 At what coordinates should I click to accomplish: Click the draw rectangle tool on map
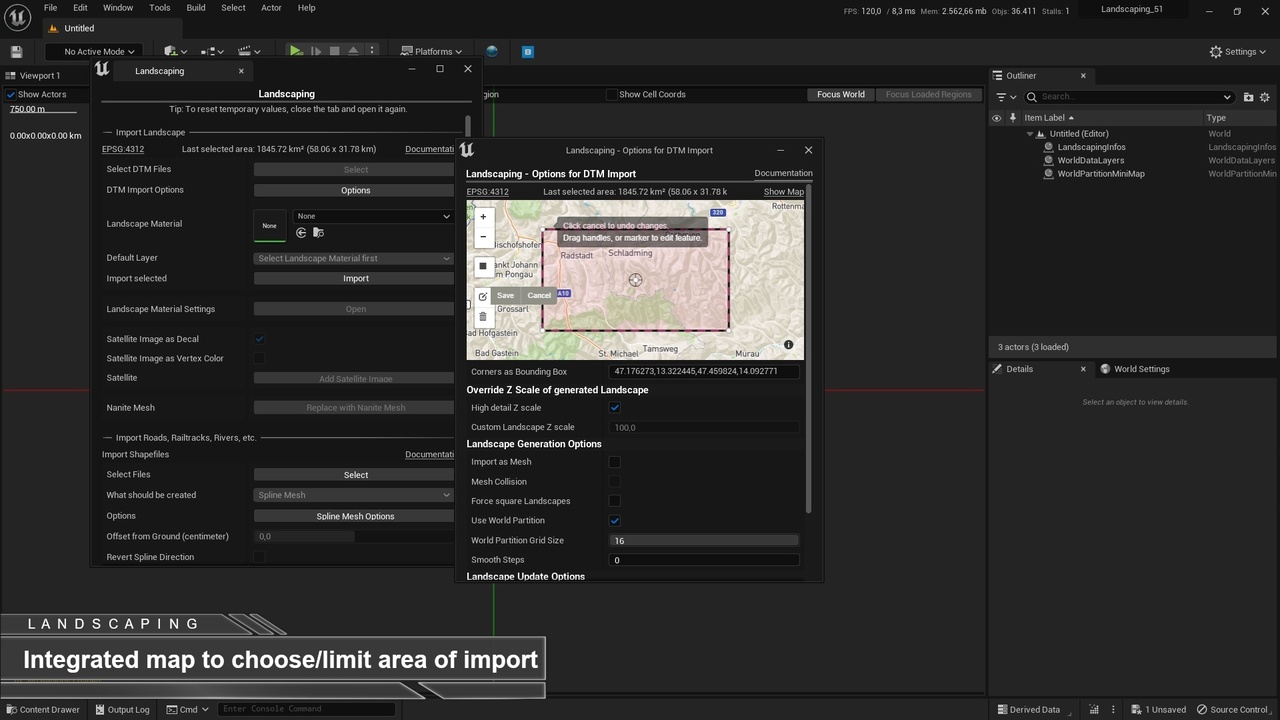tap(483, 266)
